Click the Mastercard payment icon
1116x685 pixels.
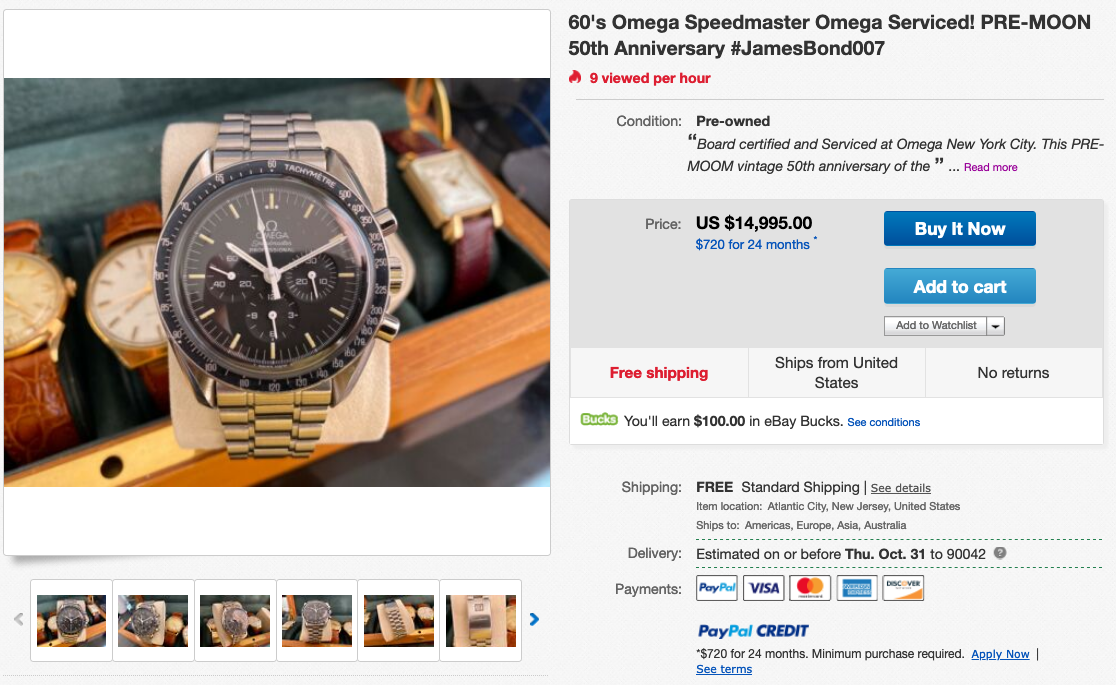(x=810, y=588)
